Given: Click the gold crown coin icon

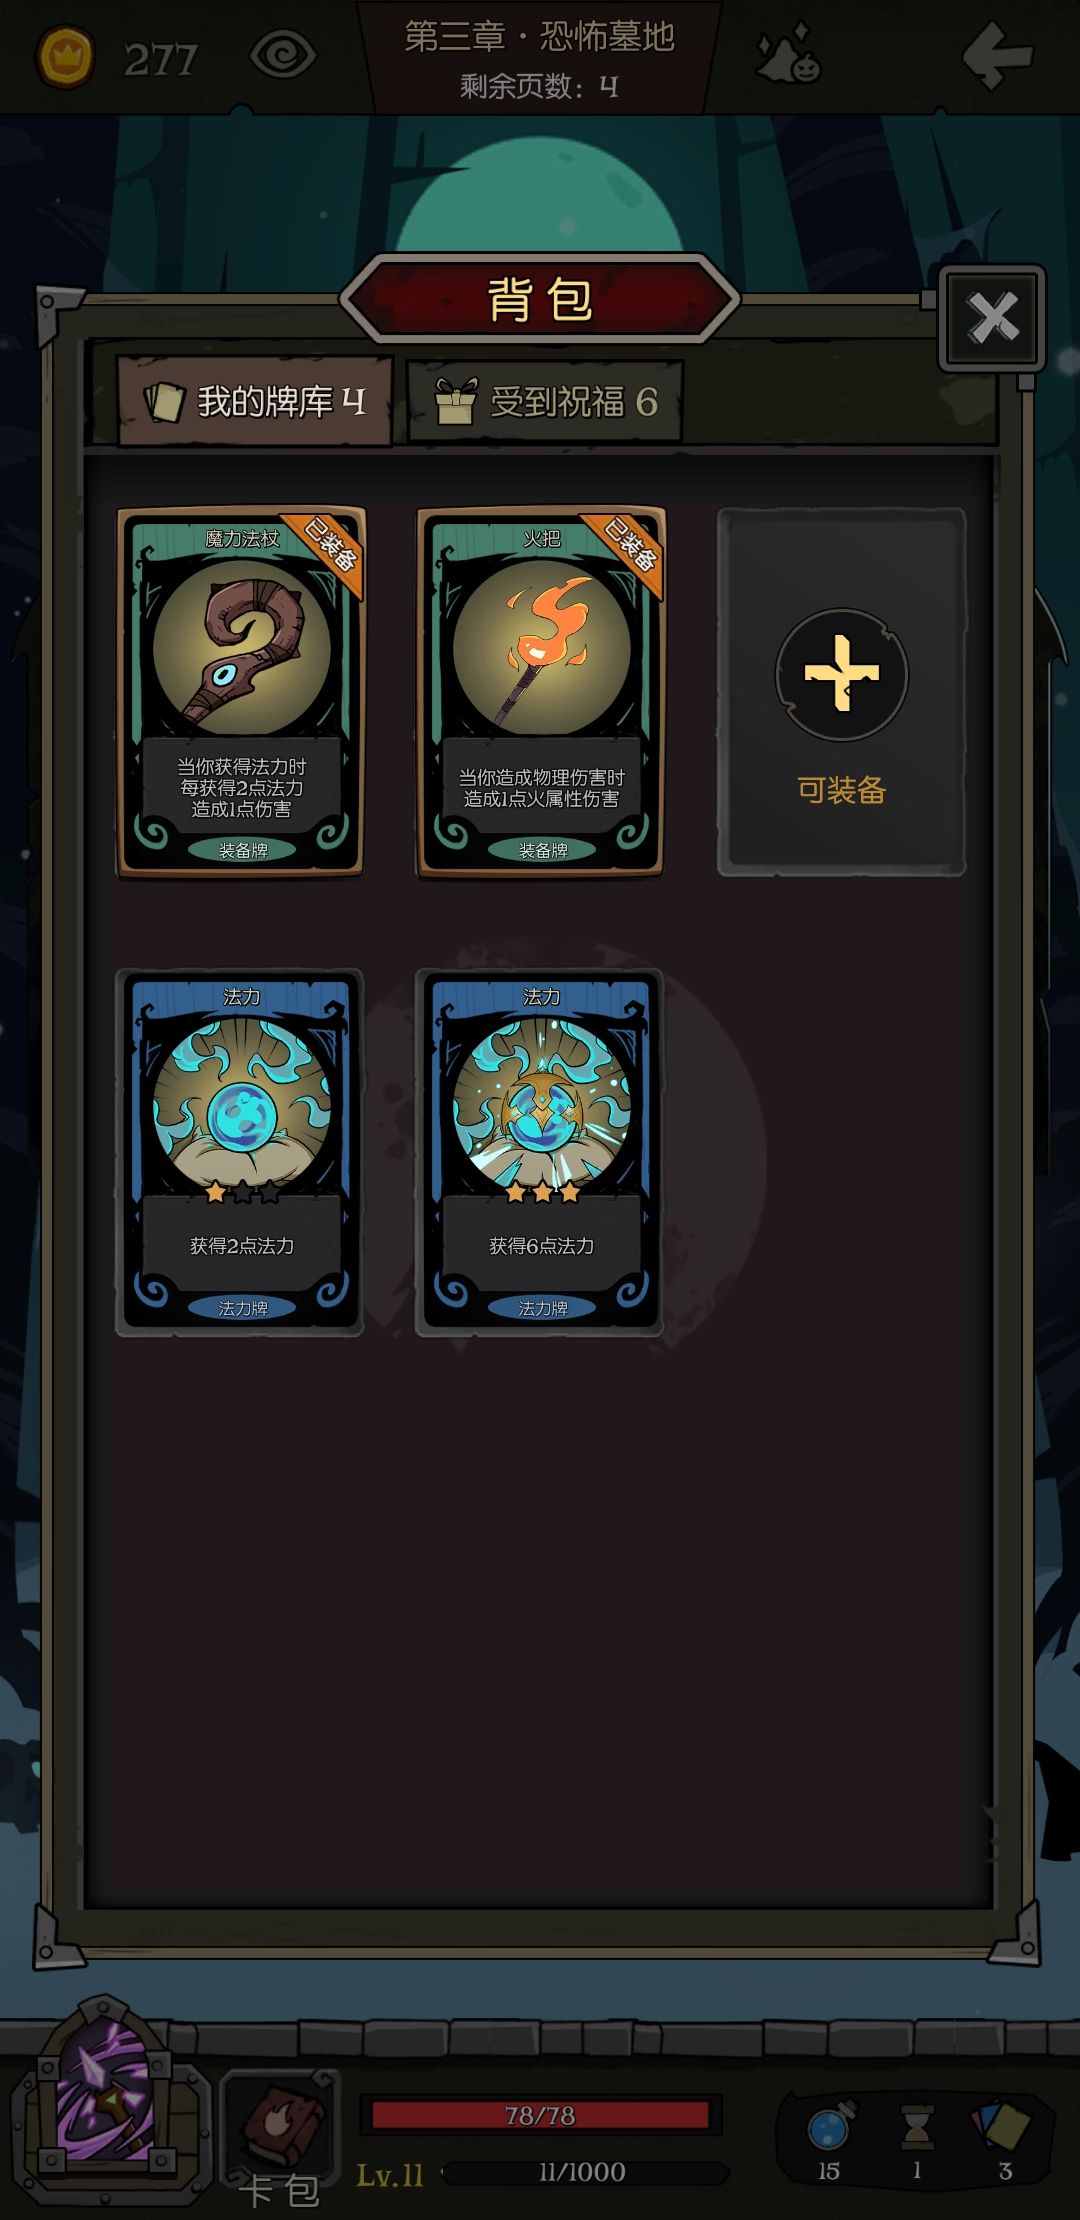Looking at the screenshot, I should pos(66,57).
